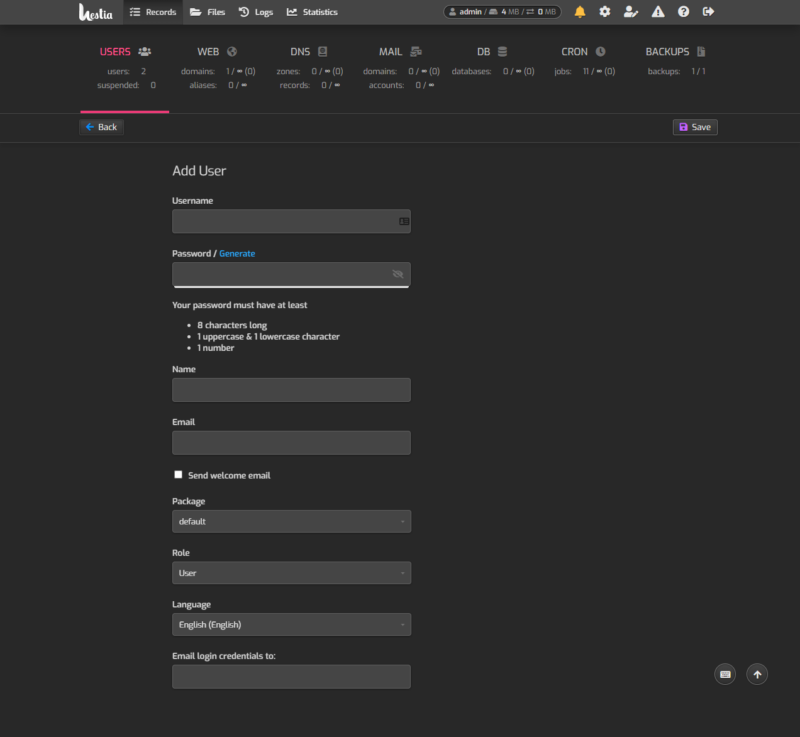Toggle password visibility with the eye icon

pyautogui.click(x=398, y=274)
